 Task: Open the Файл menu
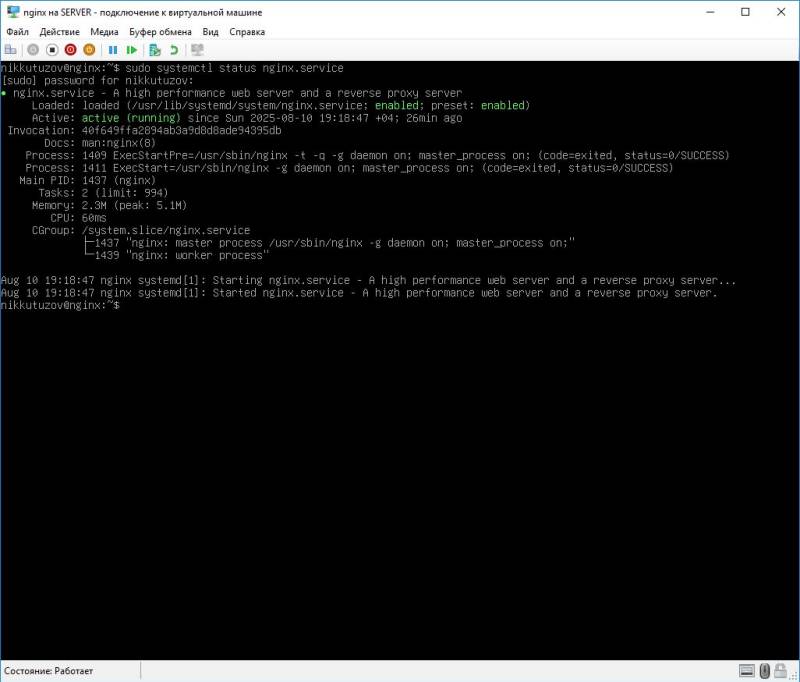pos(15,31)
